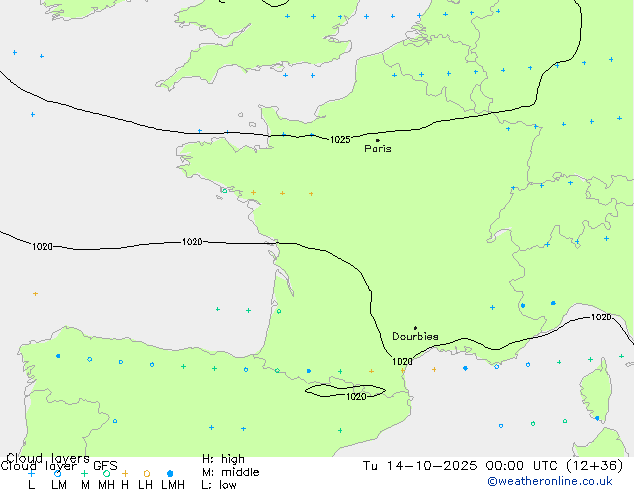
Task: Click the Paris city marker dot
Action: (378, 140)
